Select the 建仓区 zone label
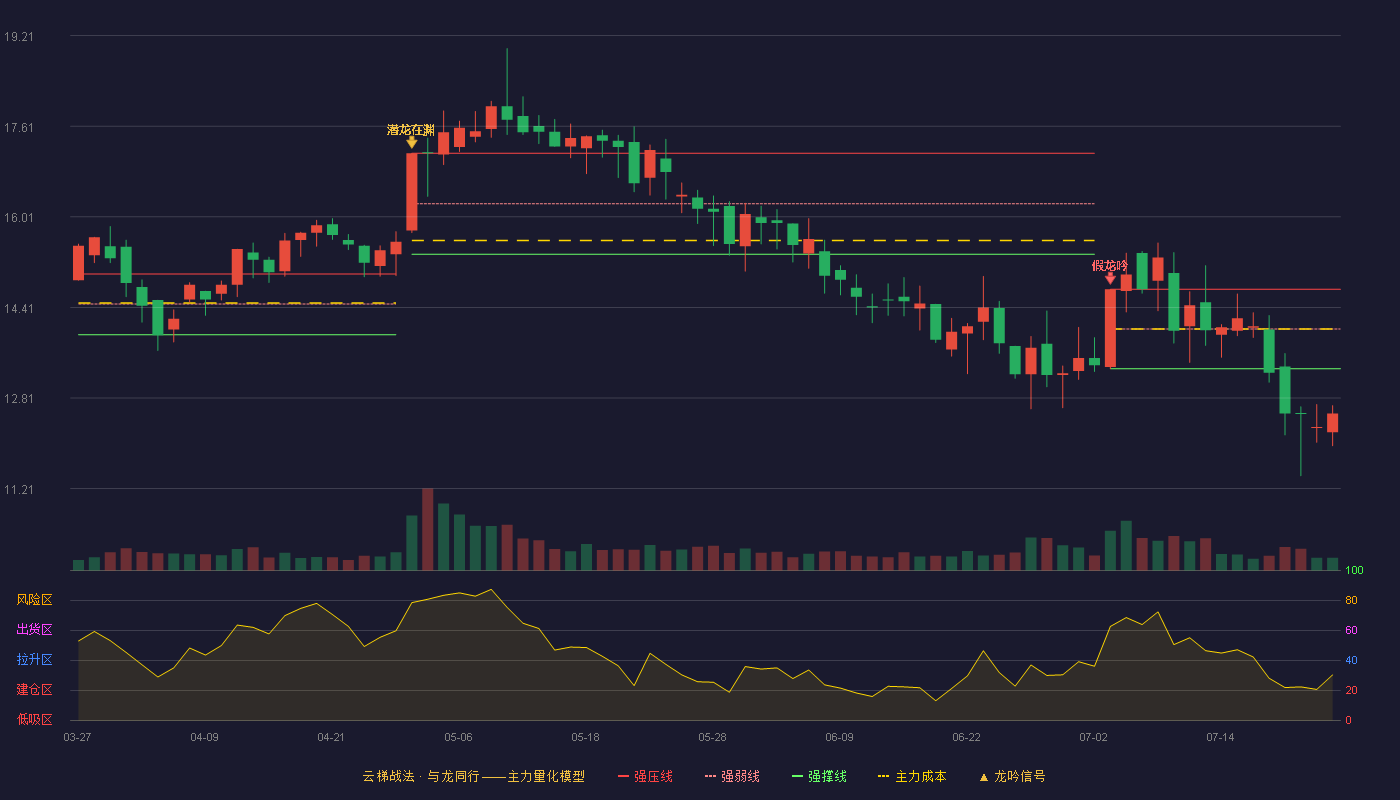Image resolution: width=1400 pixels, height=800 pixels. coord(34,690)
